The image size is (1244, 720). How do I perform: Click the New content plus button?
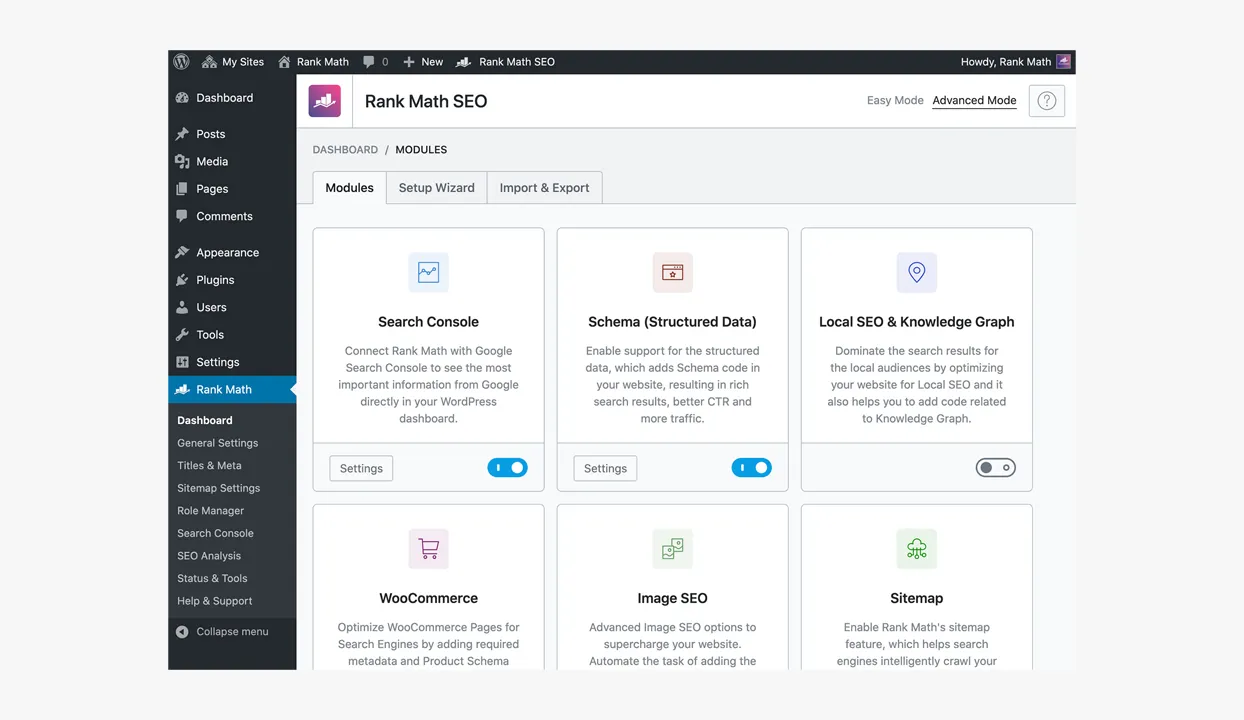click(x=423, y=62)
